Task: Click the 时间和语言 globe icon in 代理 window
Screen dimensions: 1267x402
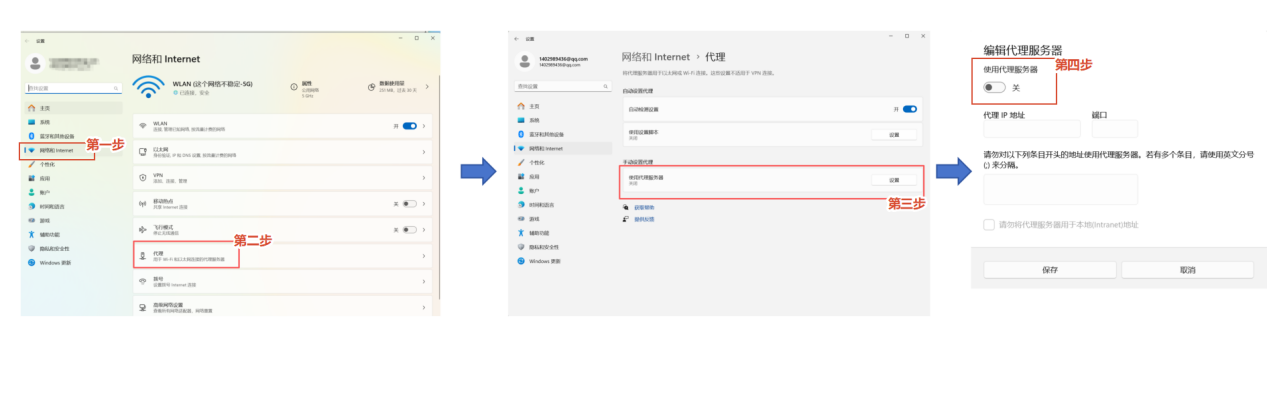Action: 521,204
